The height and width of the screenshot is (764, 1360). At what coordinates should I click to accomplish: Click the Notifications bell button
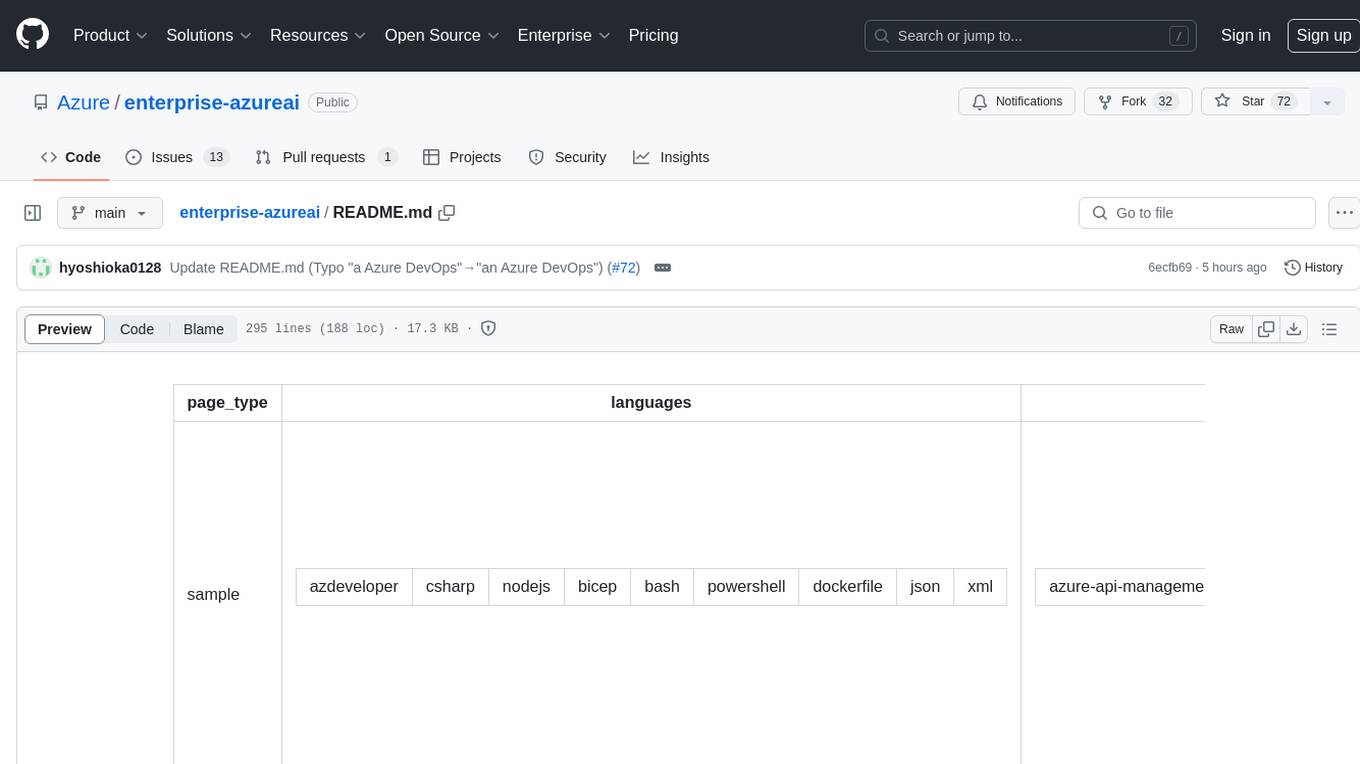1017,102
